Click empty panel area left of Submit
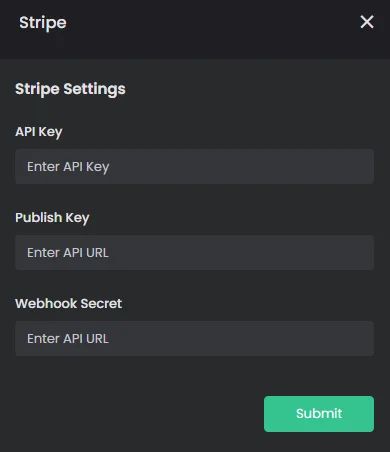The height and width of the screenshot is (452, 390). point(133,414)
